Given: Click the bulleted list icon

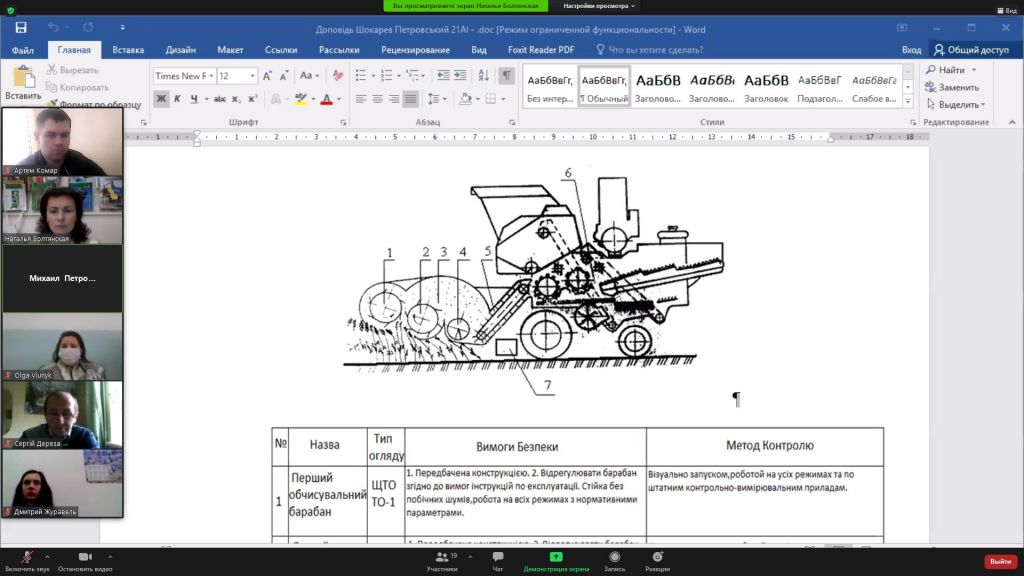Looking at the screenshot, I should coord(360,76).
